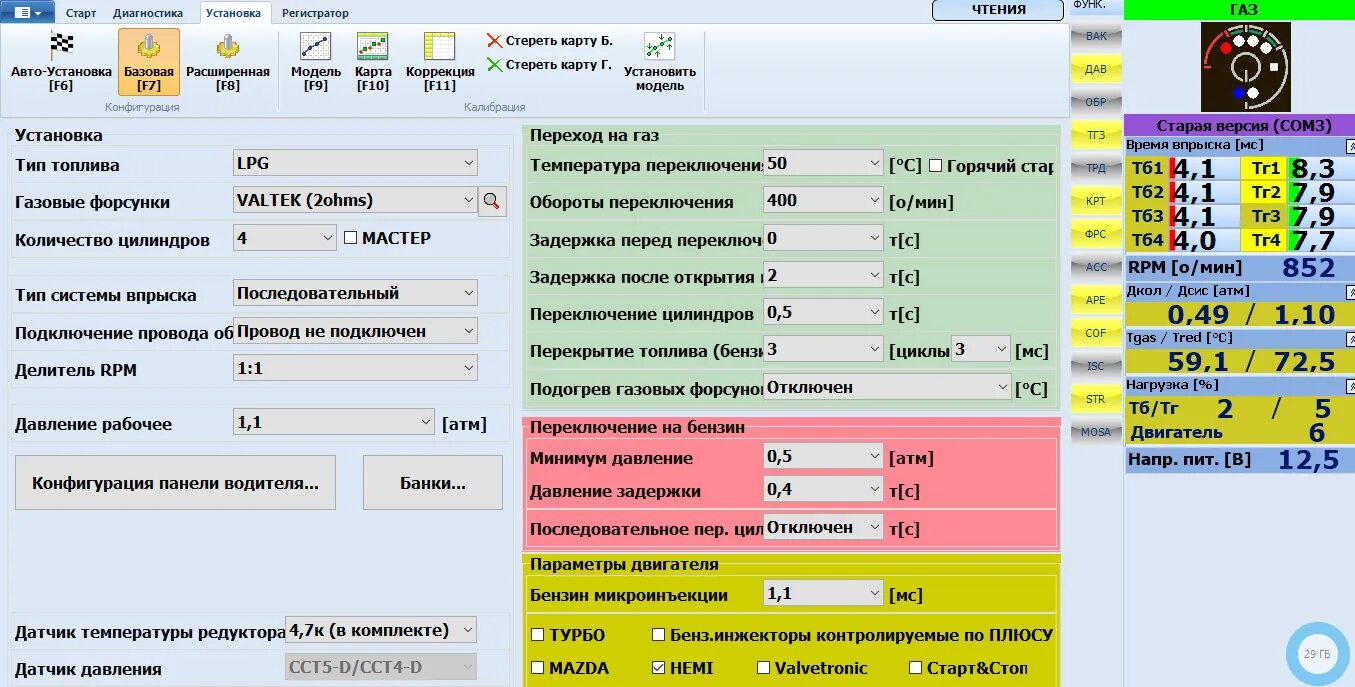Click the APE indicator button
Viewport: 1355px width, 687px height.
pyautogui.click(x=1096, y=300)
